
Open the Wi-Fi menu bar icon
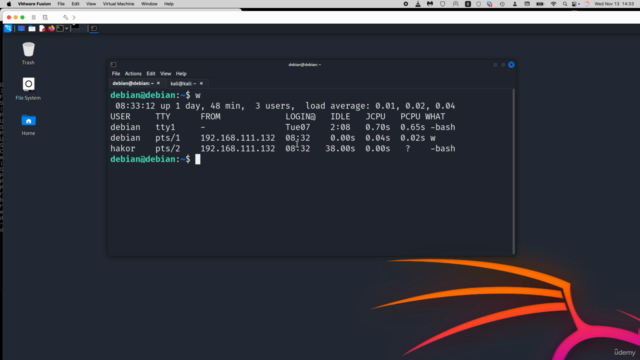click(553, 4)
